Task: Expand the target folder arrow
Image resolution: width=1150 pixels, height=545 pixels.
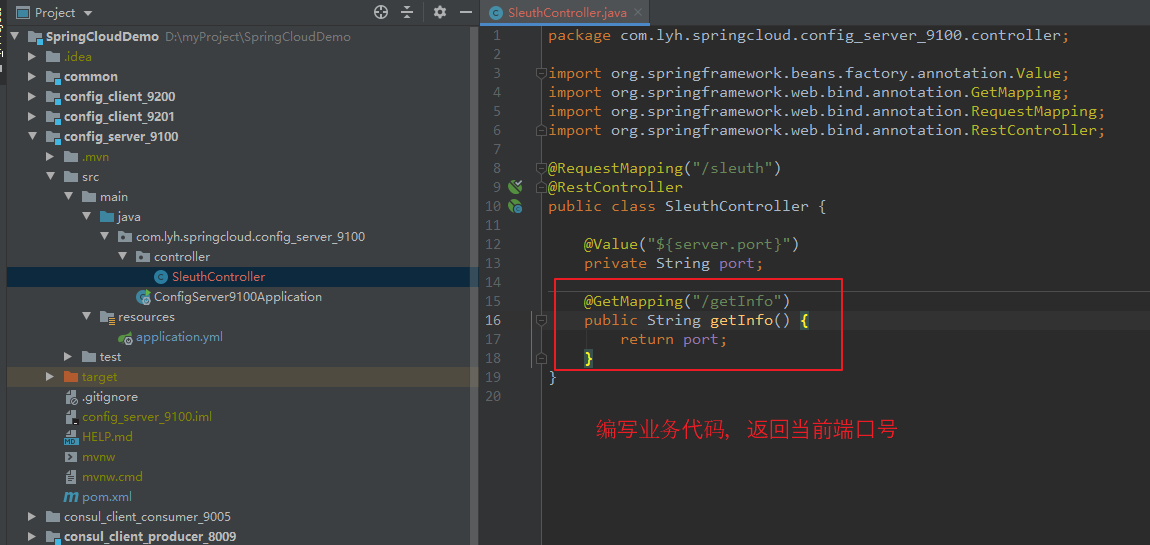Action: [x=50, y=377]
